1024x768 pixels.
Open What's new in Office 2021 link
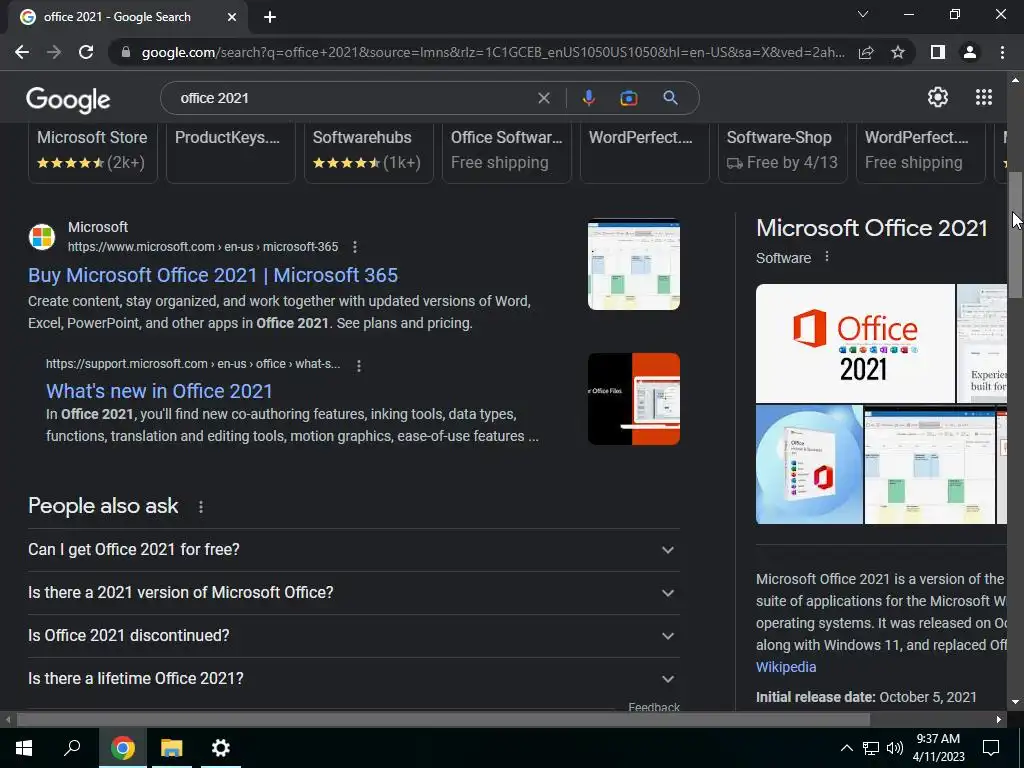[159, 391]
